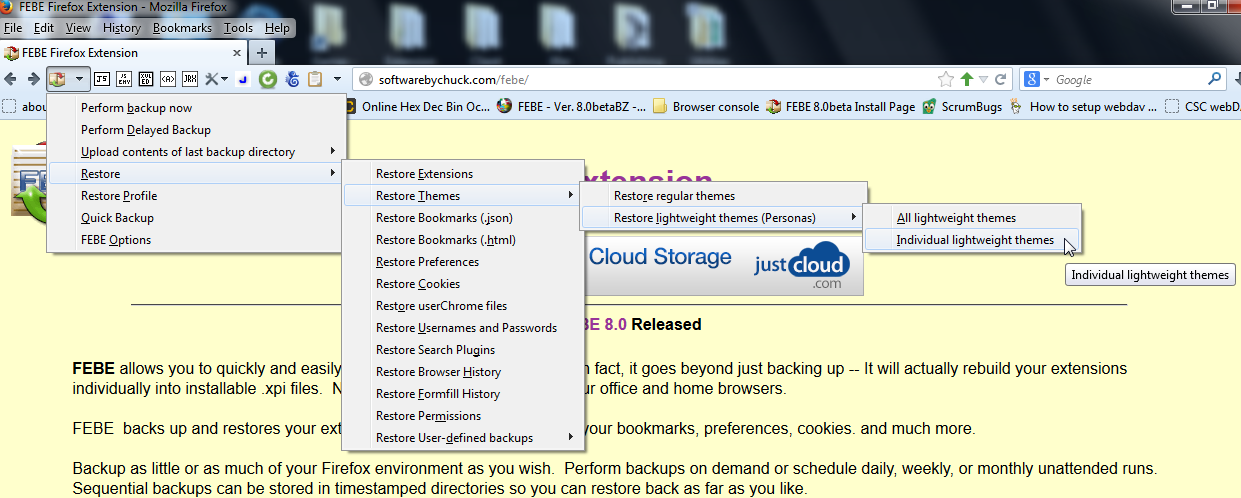Expand Restore User-defined backups submenu
Viewport: 1241px width, 498px height.
[x=463, y=438]
